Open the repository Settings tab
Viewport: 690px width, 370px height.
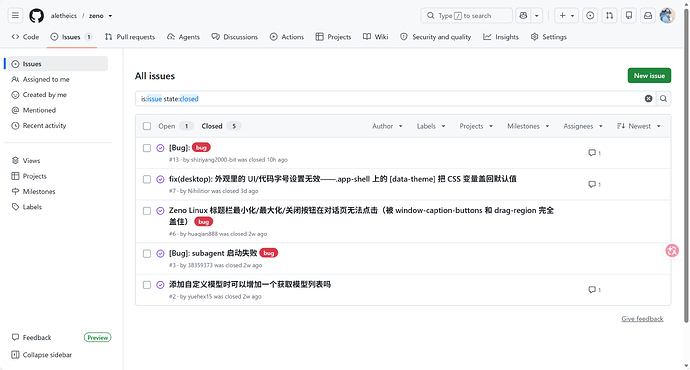coord(548,37)
